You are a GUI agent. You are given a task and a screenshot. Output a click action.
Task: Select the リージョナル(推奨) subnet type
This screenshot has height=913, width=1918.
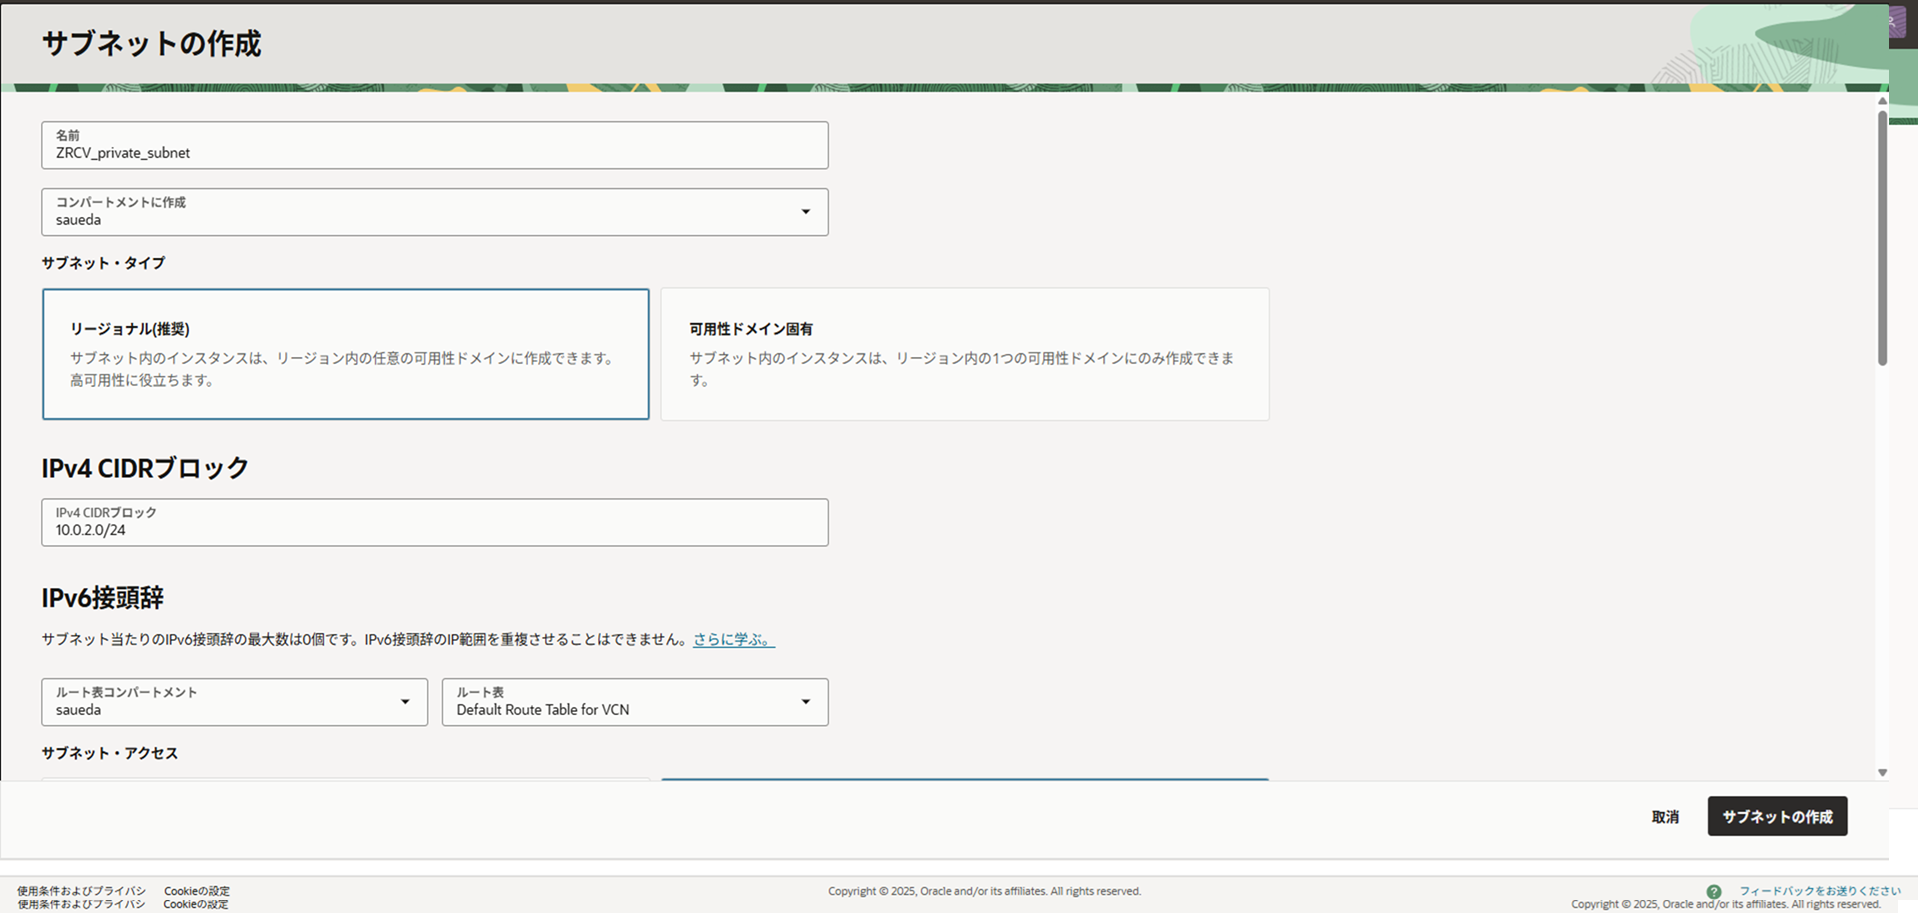click(x=345, y=354)
